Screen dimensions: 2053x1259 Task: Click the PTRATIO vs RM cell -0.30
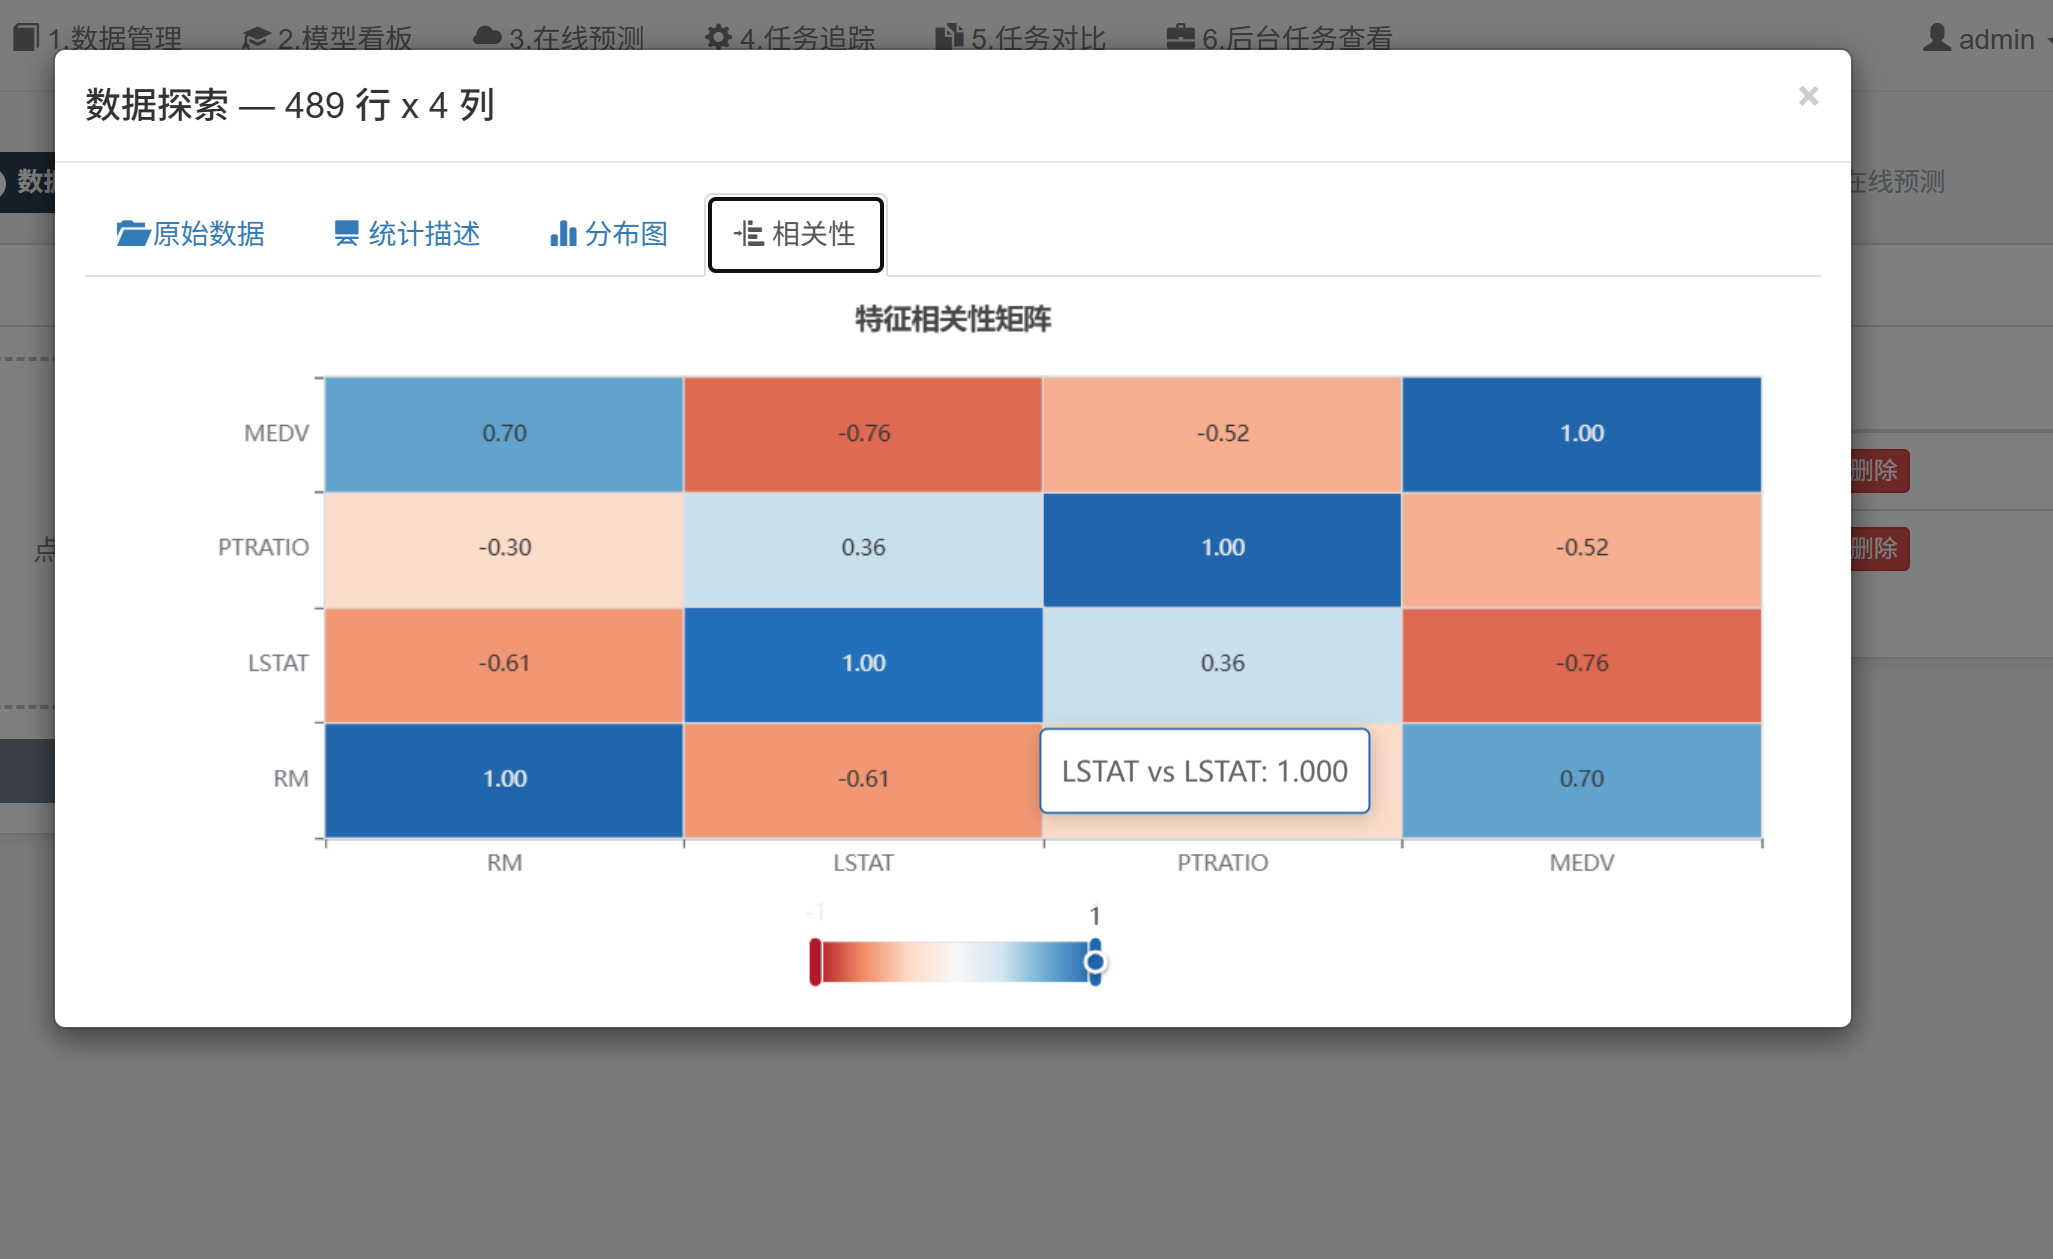tap(504, 549)
